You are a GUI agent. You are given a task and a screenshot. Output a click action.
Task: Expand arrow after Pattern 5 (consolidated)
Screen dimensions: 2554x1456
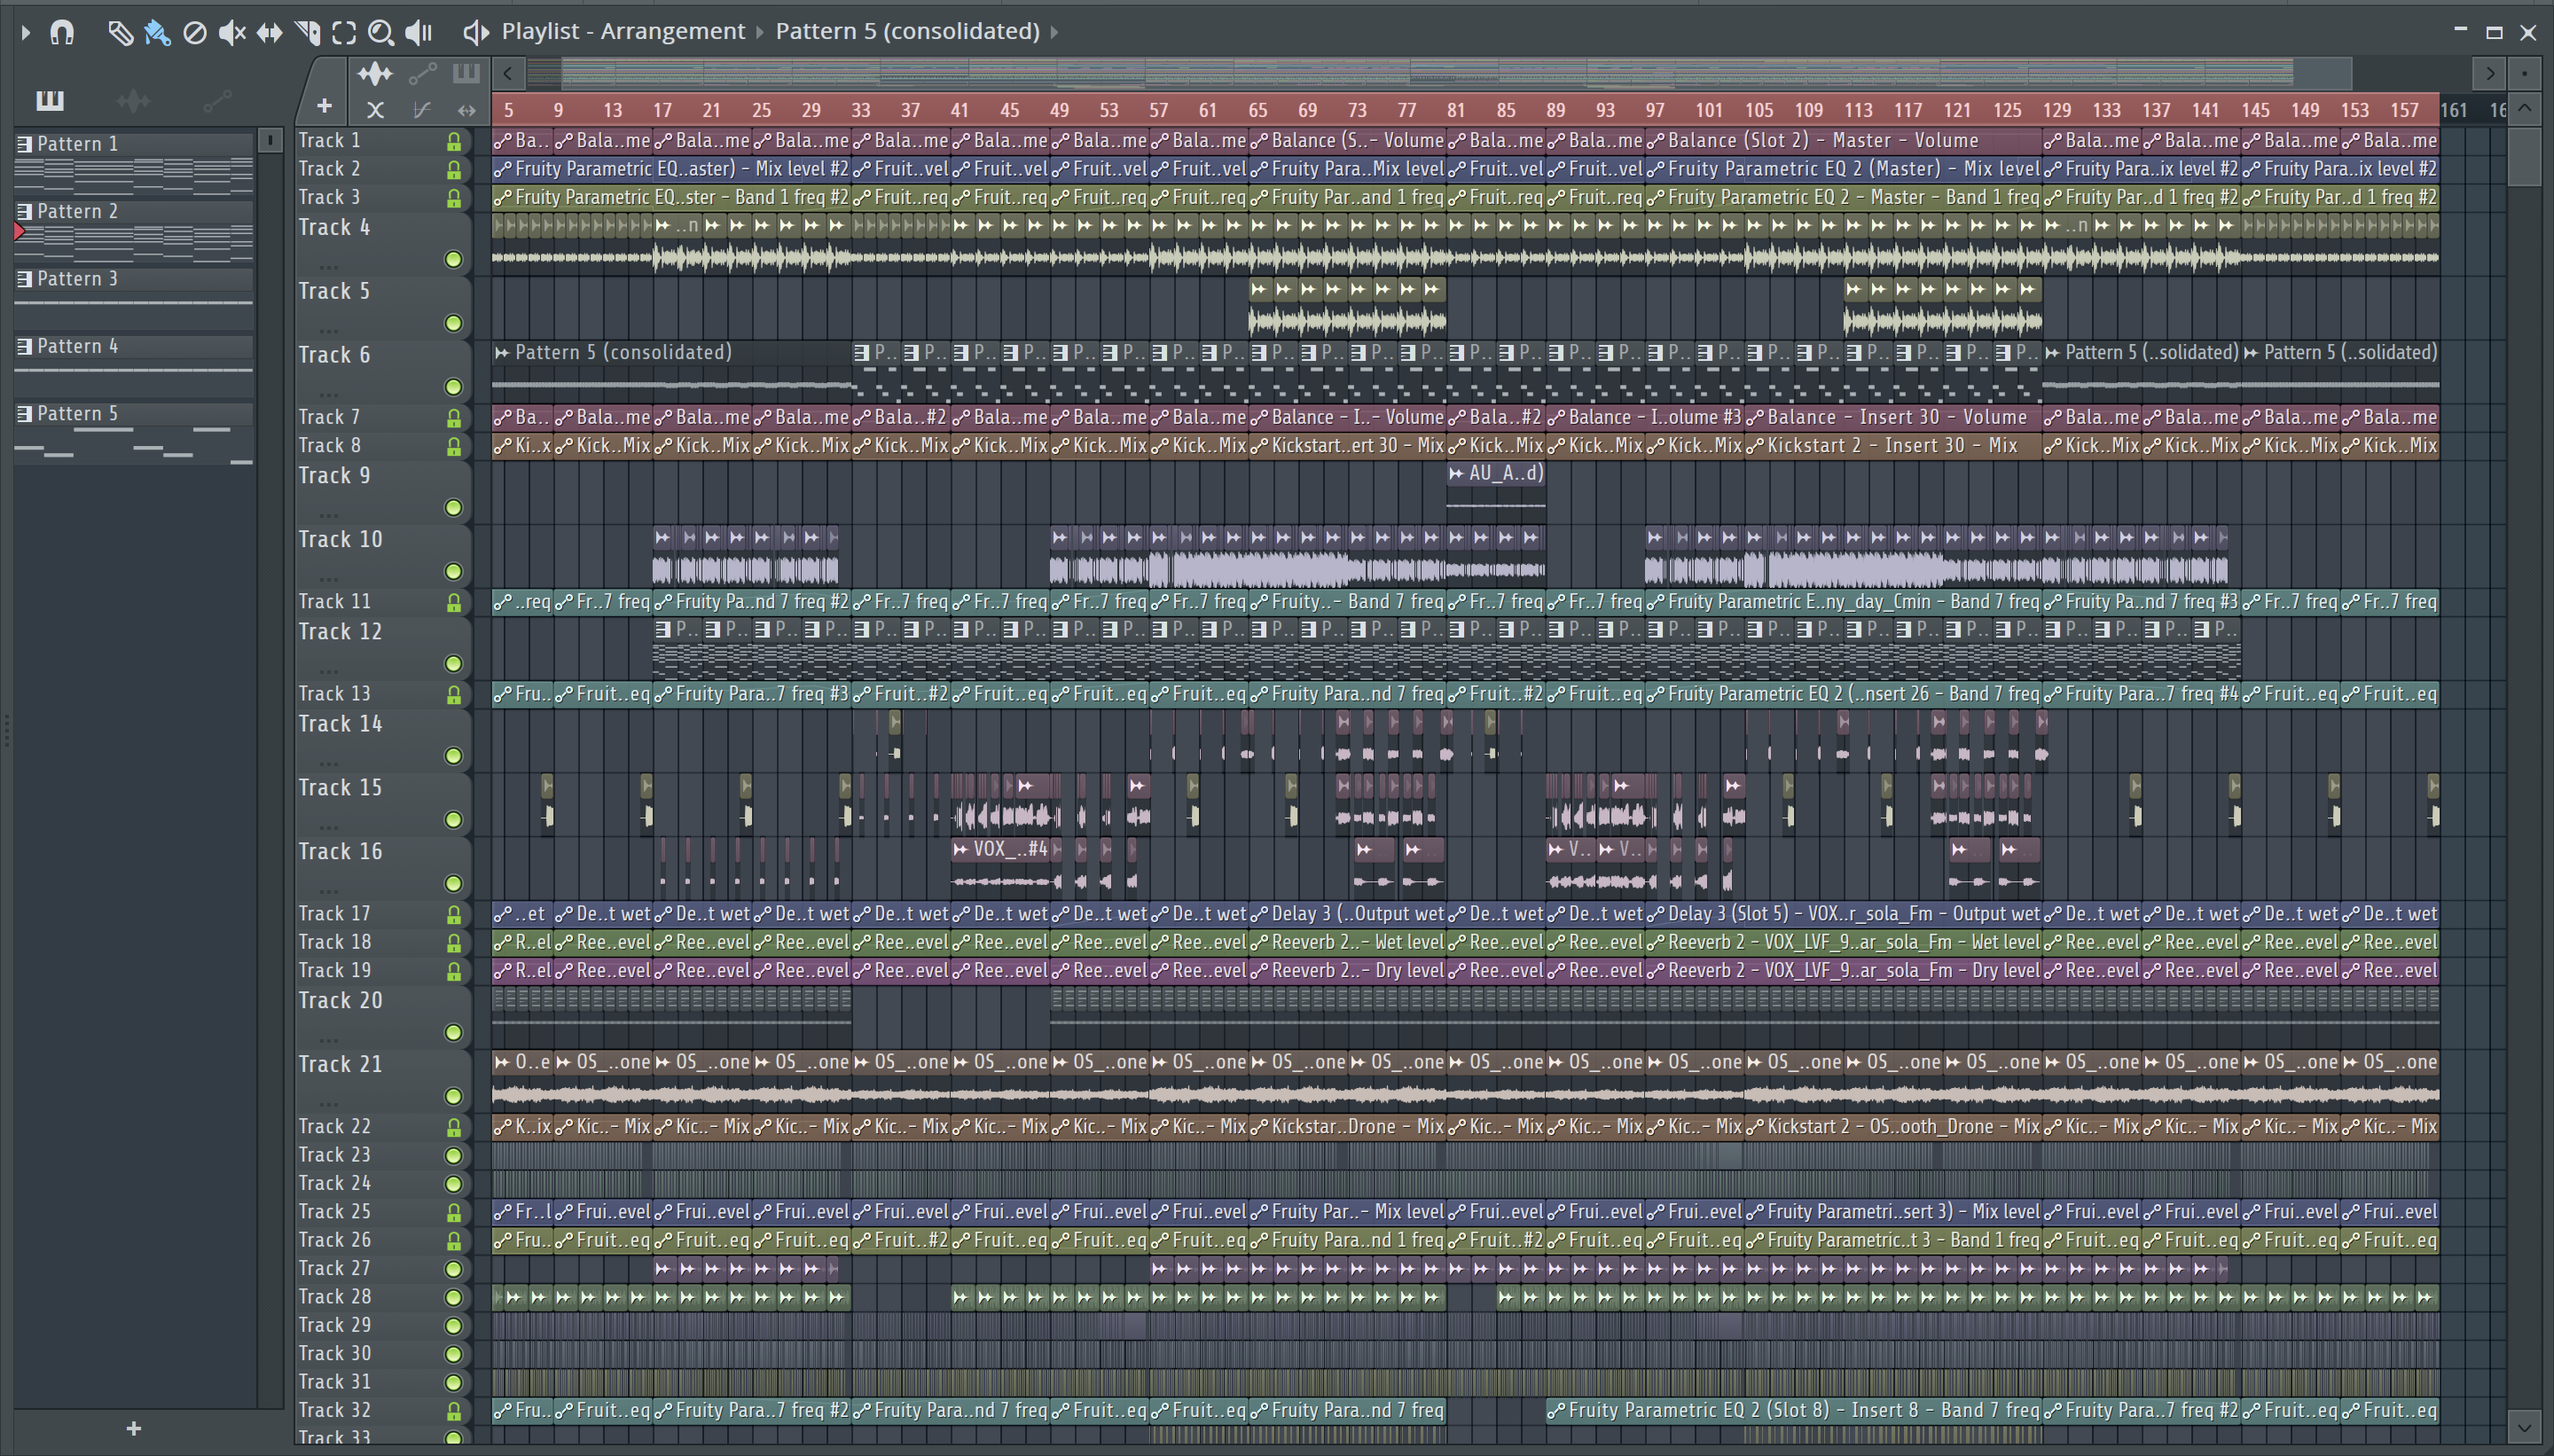point(1054,32)
